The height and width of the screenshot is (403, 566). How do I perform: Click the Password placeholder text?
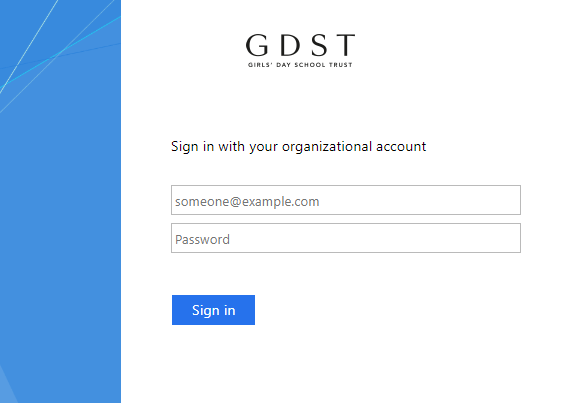pos(203,239)
